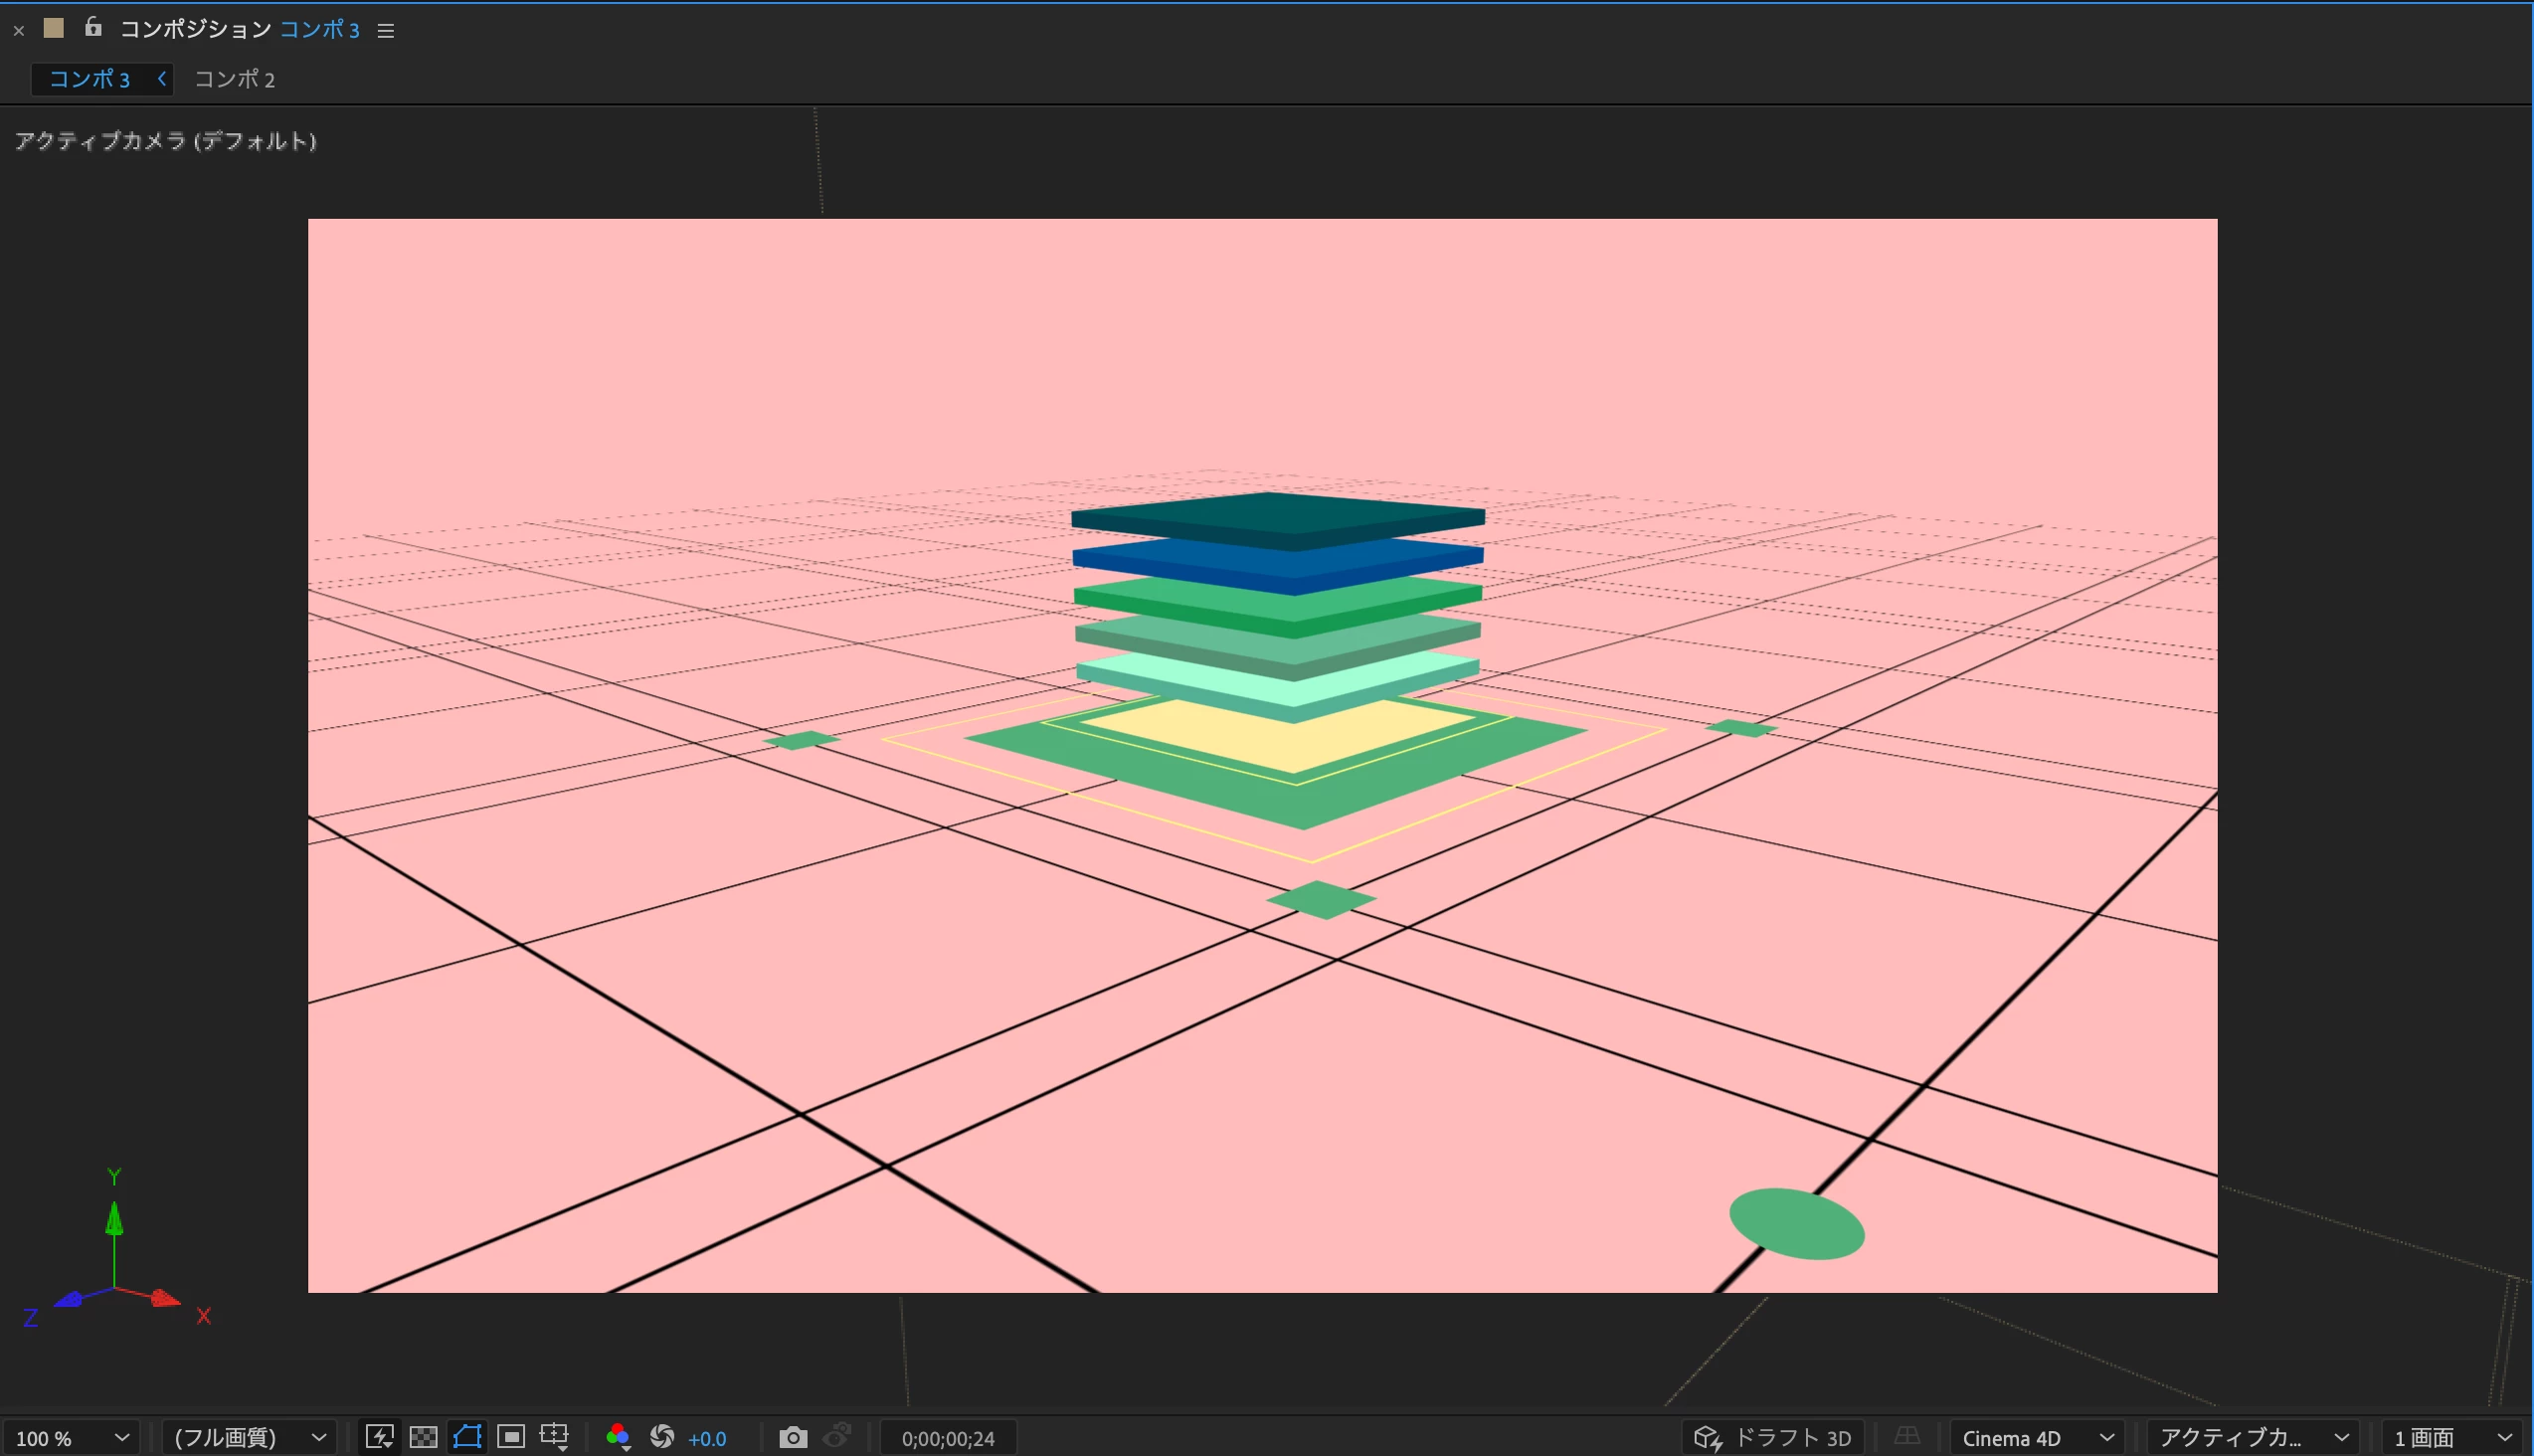This screenshot has width=2534, height=1456.
Task: Open the Cinema 4D renderer dropdown
Action: click(x=2036, y=1438)
